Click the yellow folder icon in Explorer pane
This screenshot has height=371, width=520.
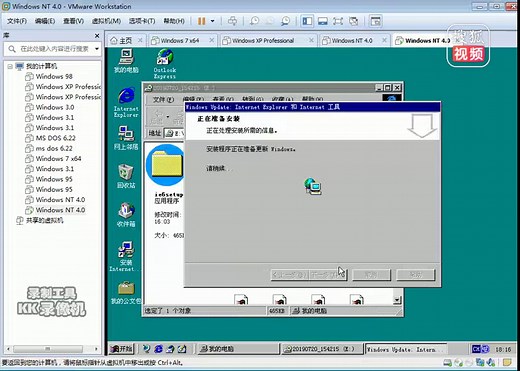pos(166,165)
